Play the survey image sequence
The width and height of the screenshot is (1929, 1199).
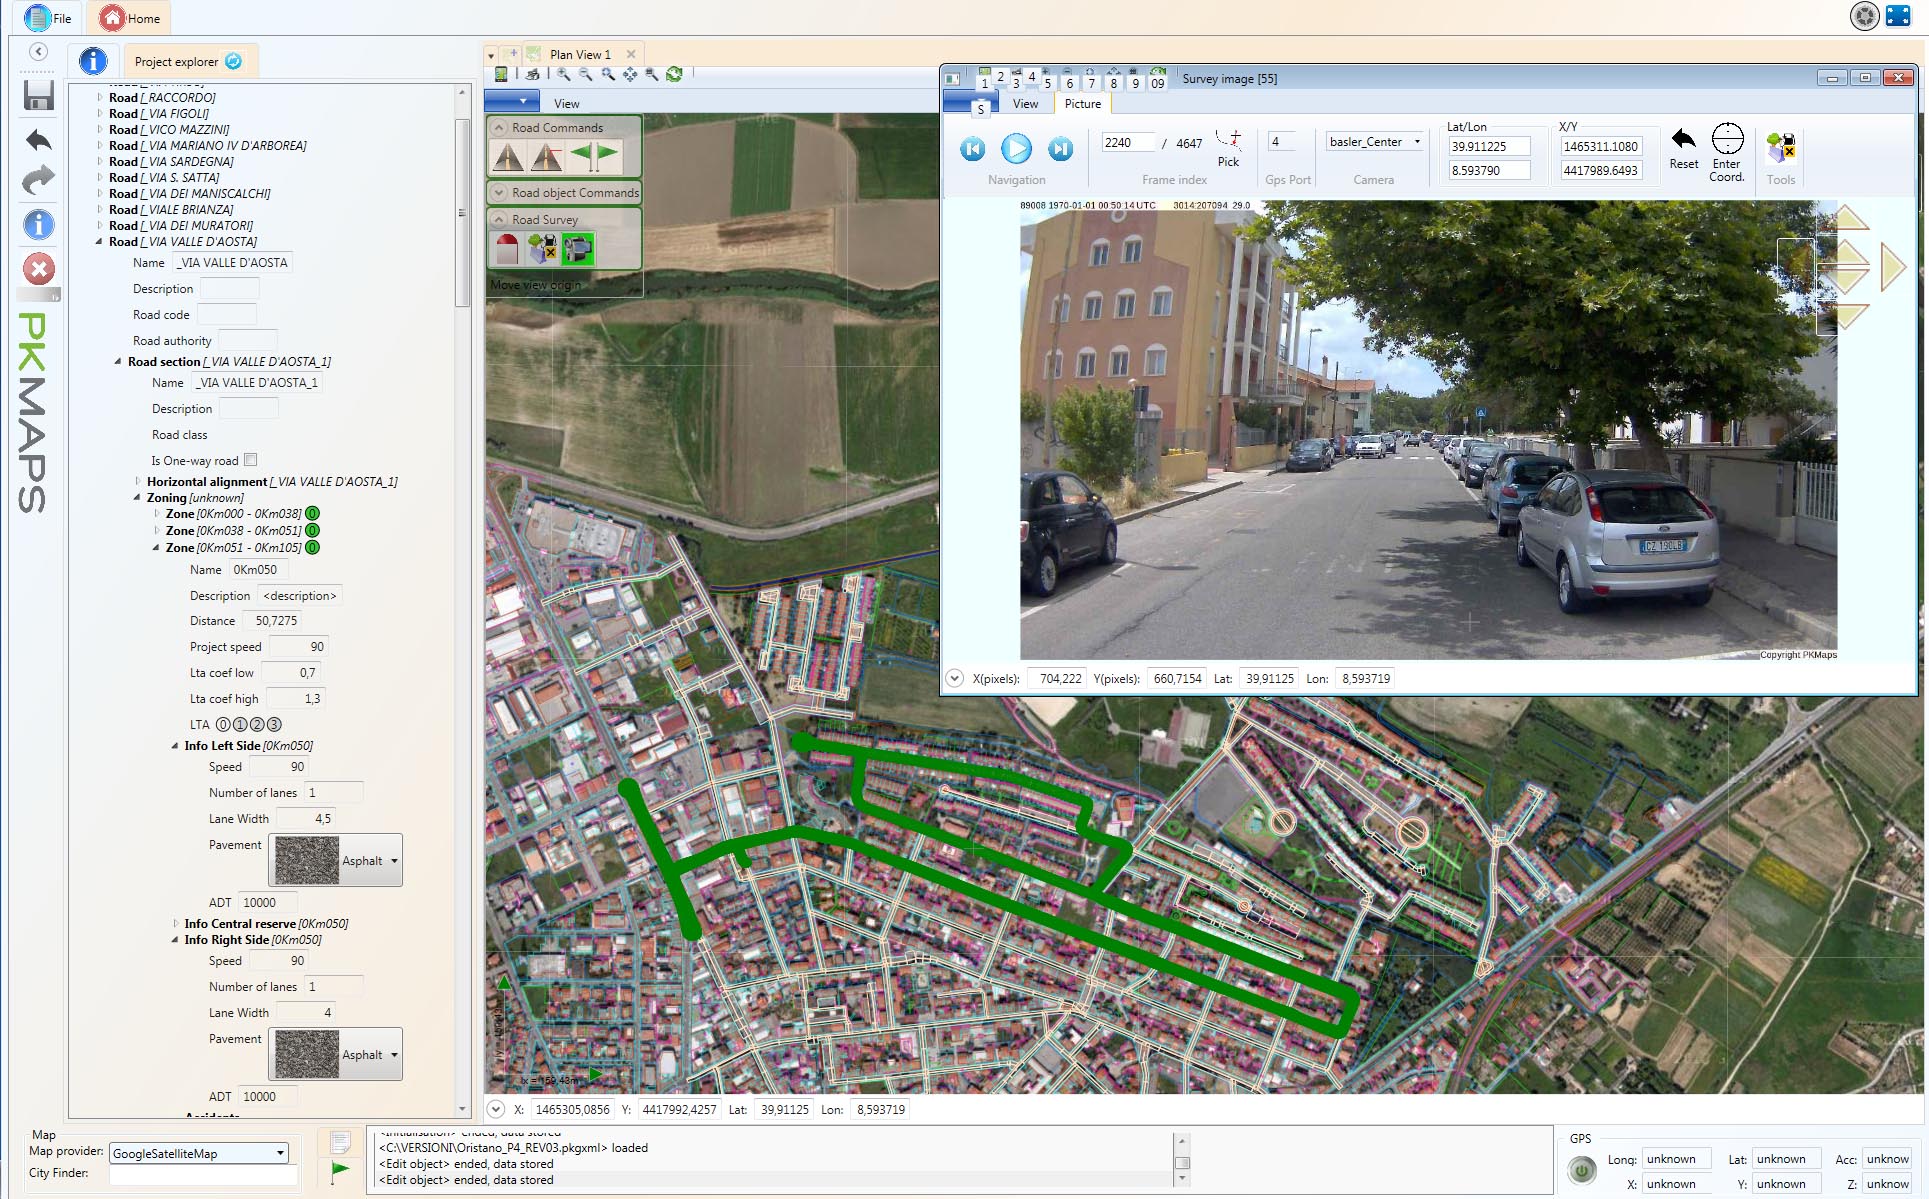pyautogui.click(x=1016, y=149)
